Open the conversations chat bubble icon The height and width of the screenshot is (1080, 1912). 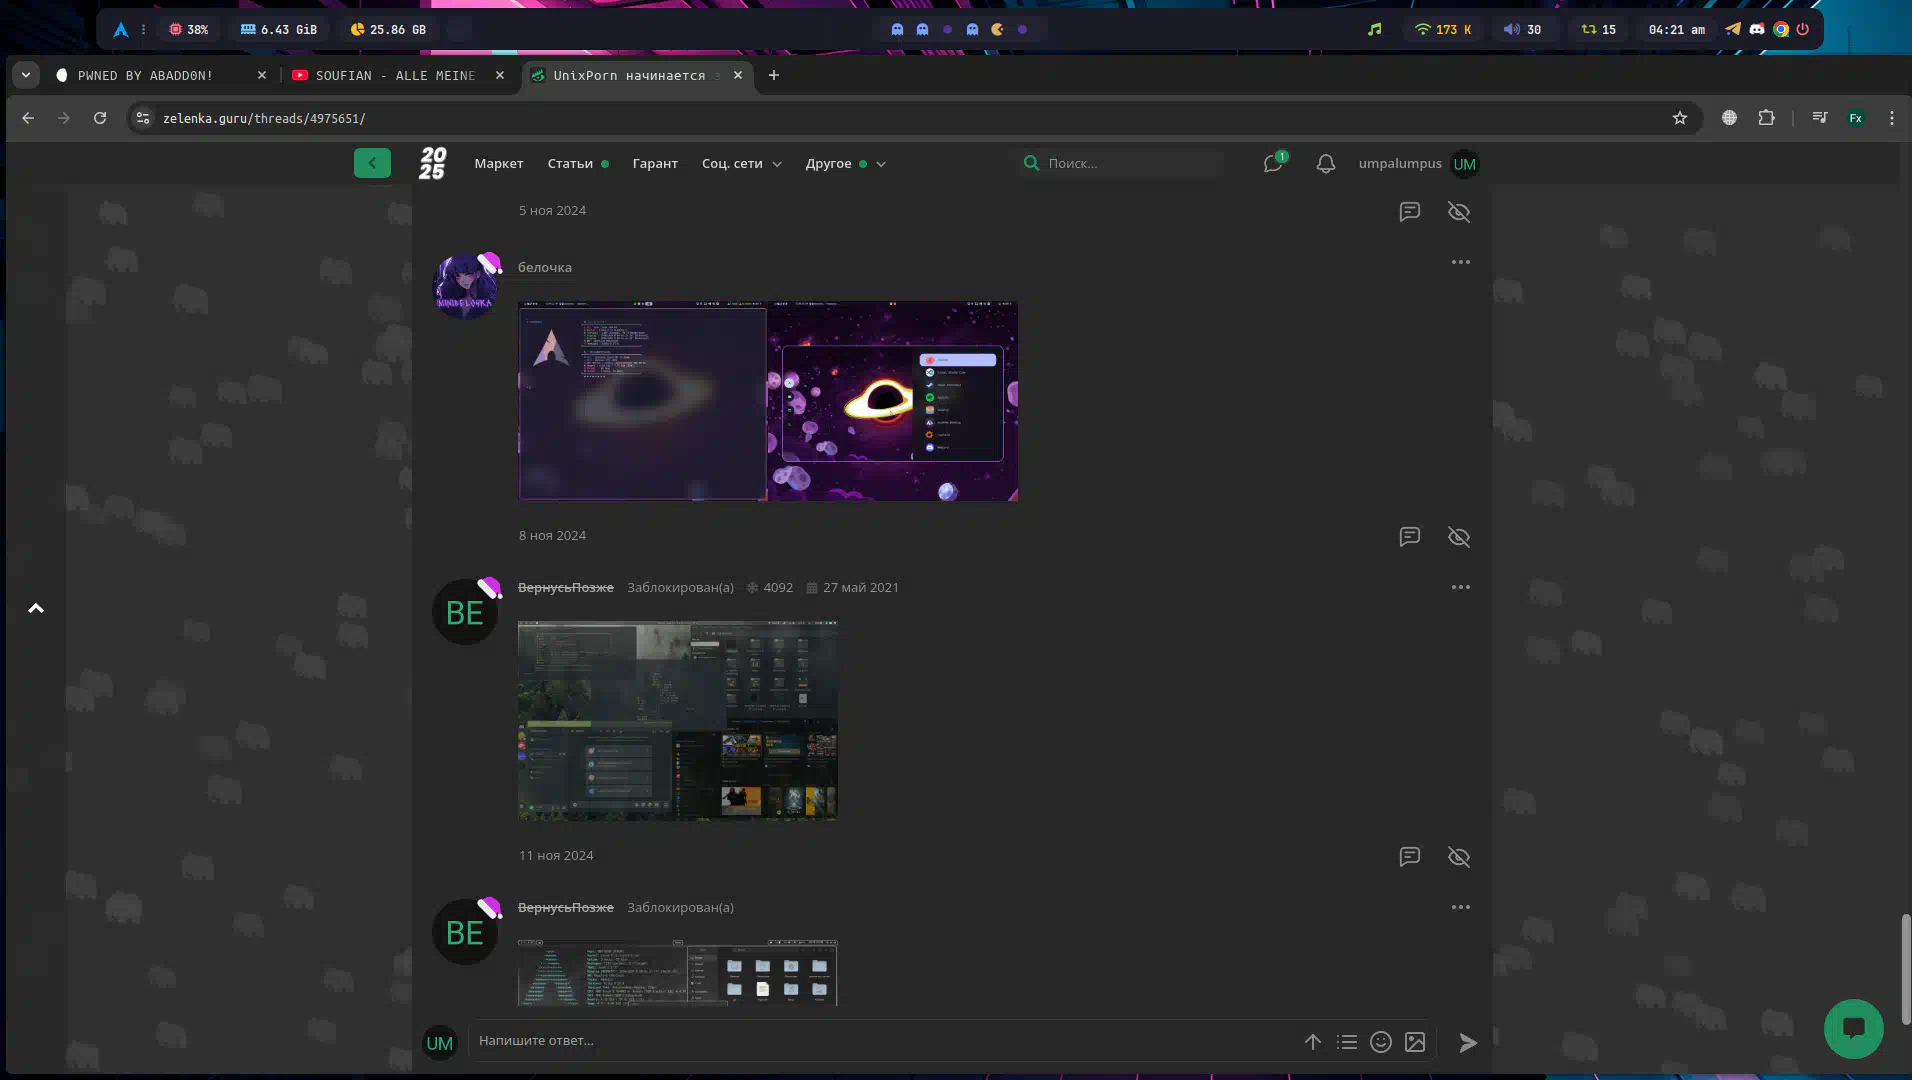click(x=1272, y=164)
